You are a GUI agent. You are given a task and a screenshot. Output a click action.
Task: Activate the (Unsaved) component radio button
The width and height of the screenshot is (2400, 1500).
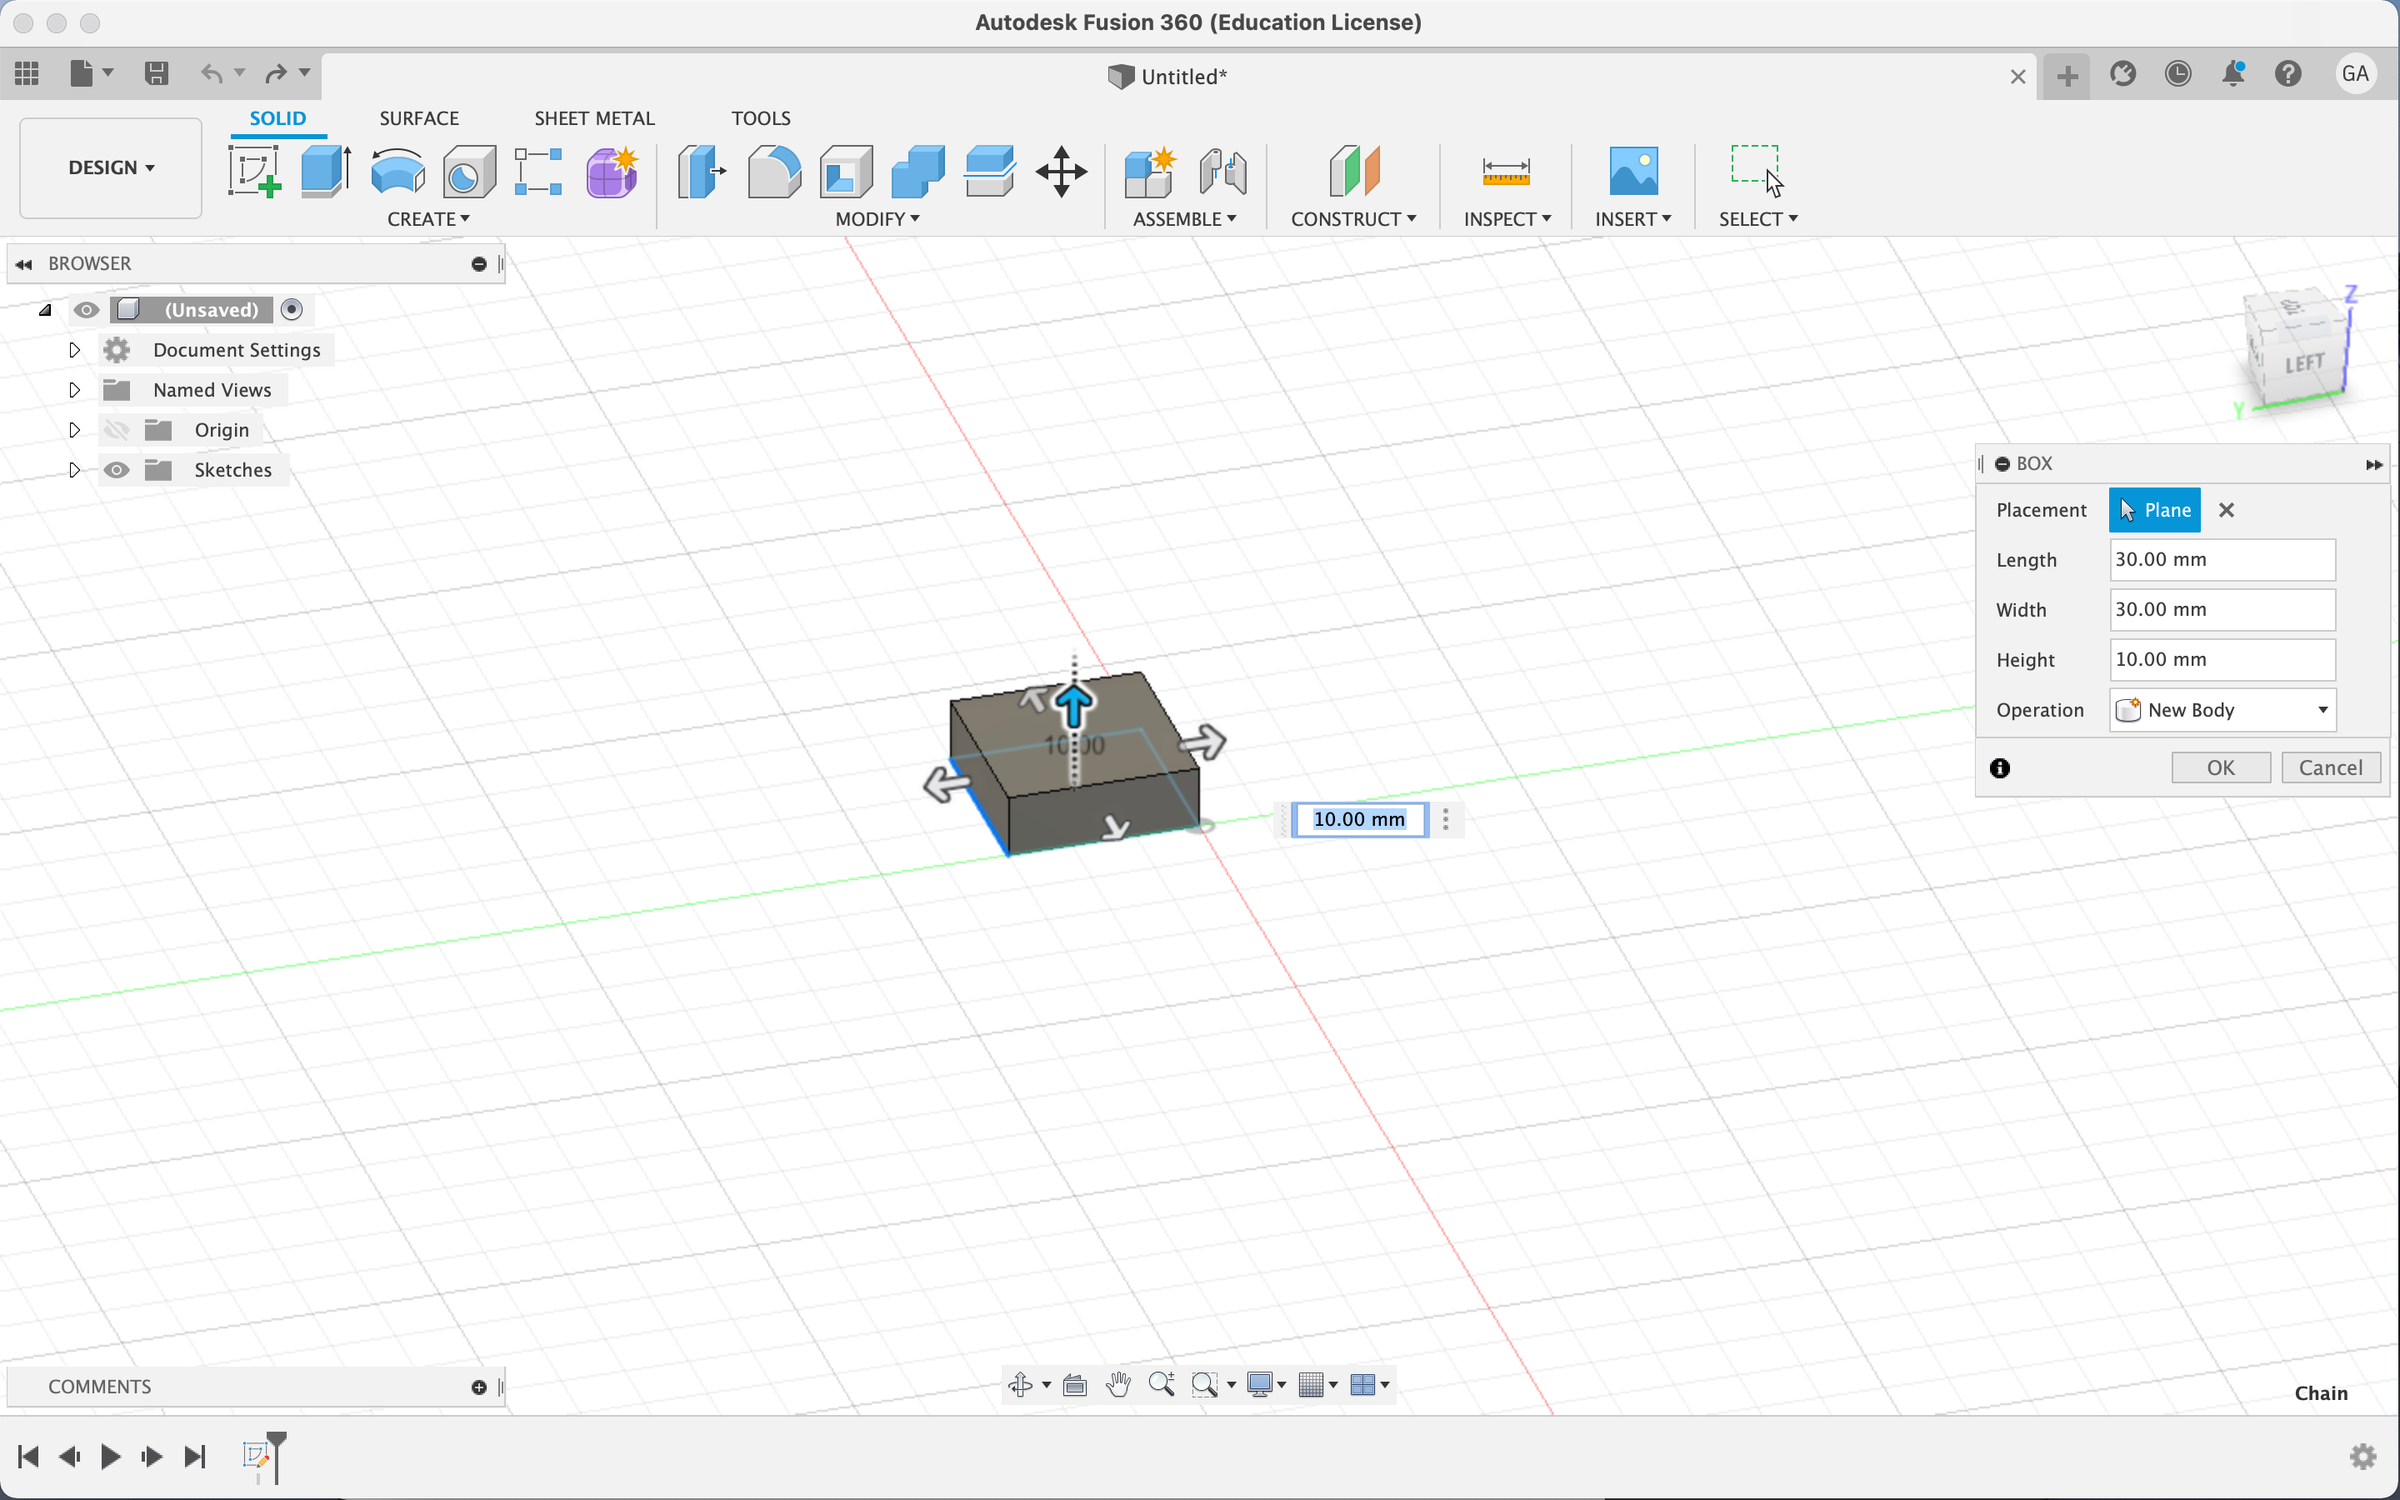point(291,310)
